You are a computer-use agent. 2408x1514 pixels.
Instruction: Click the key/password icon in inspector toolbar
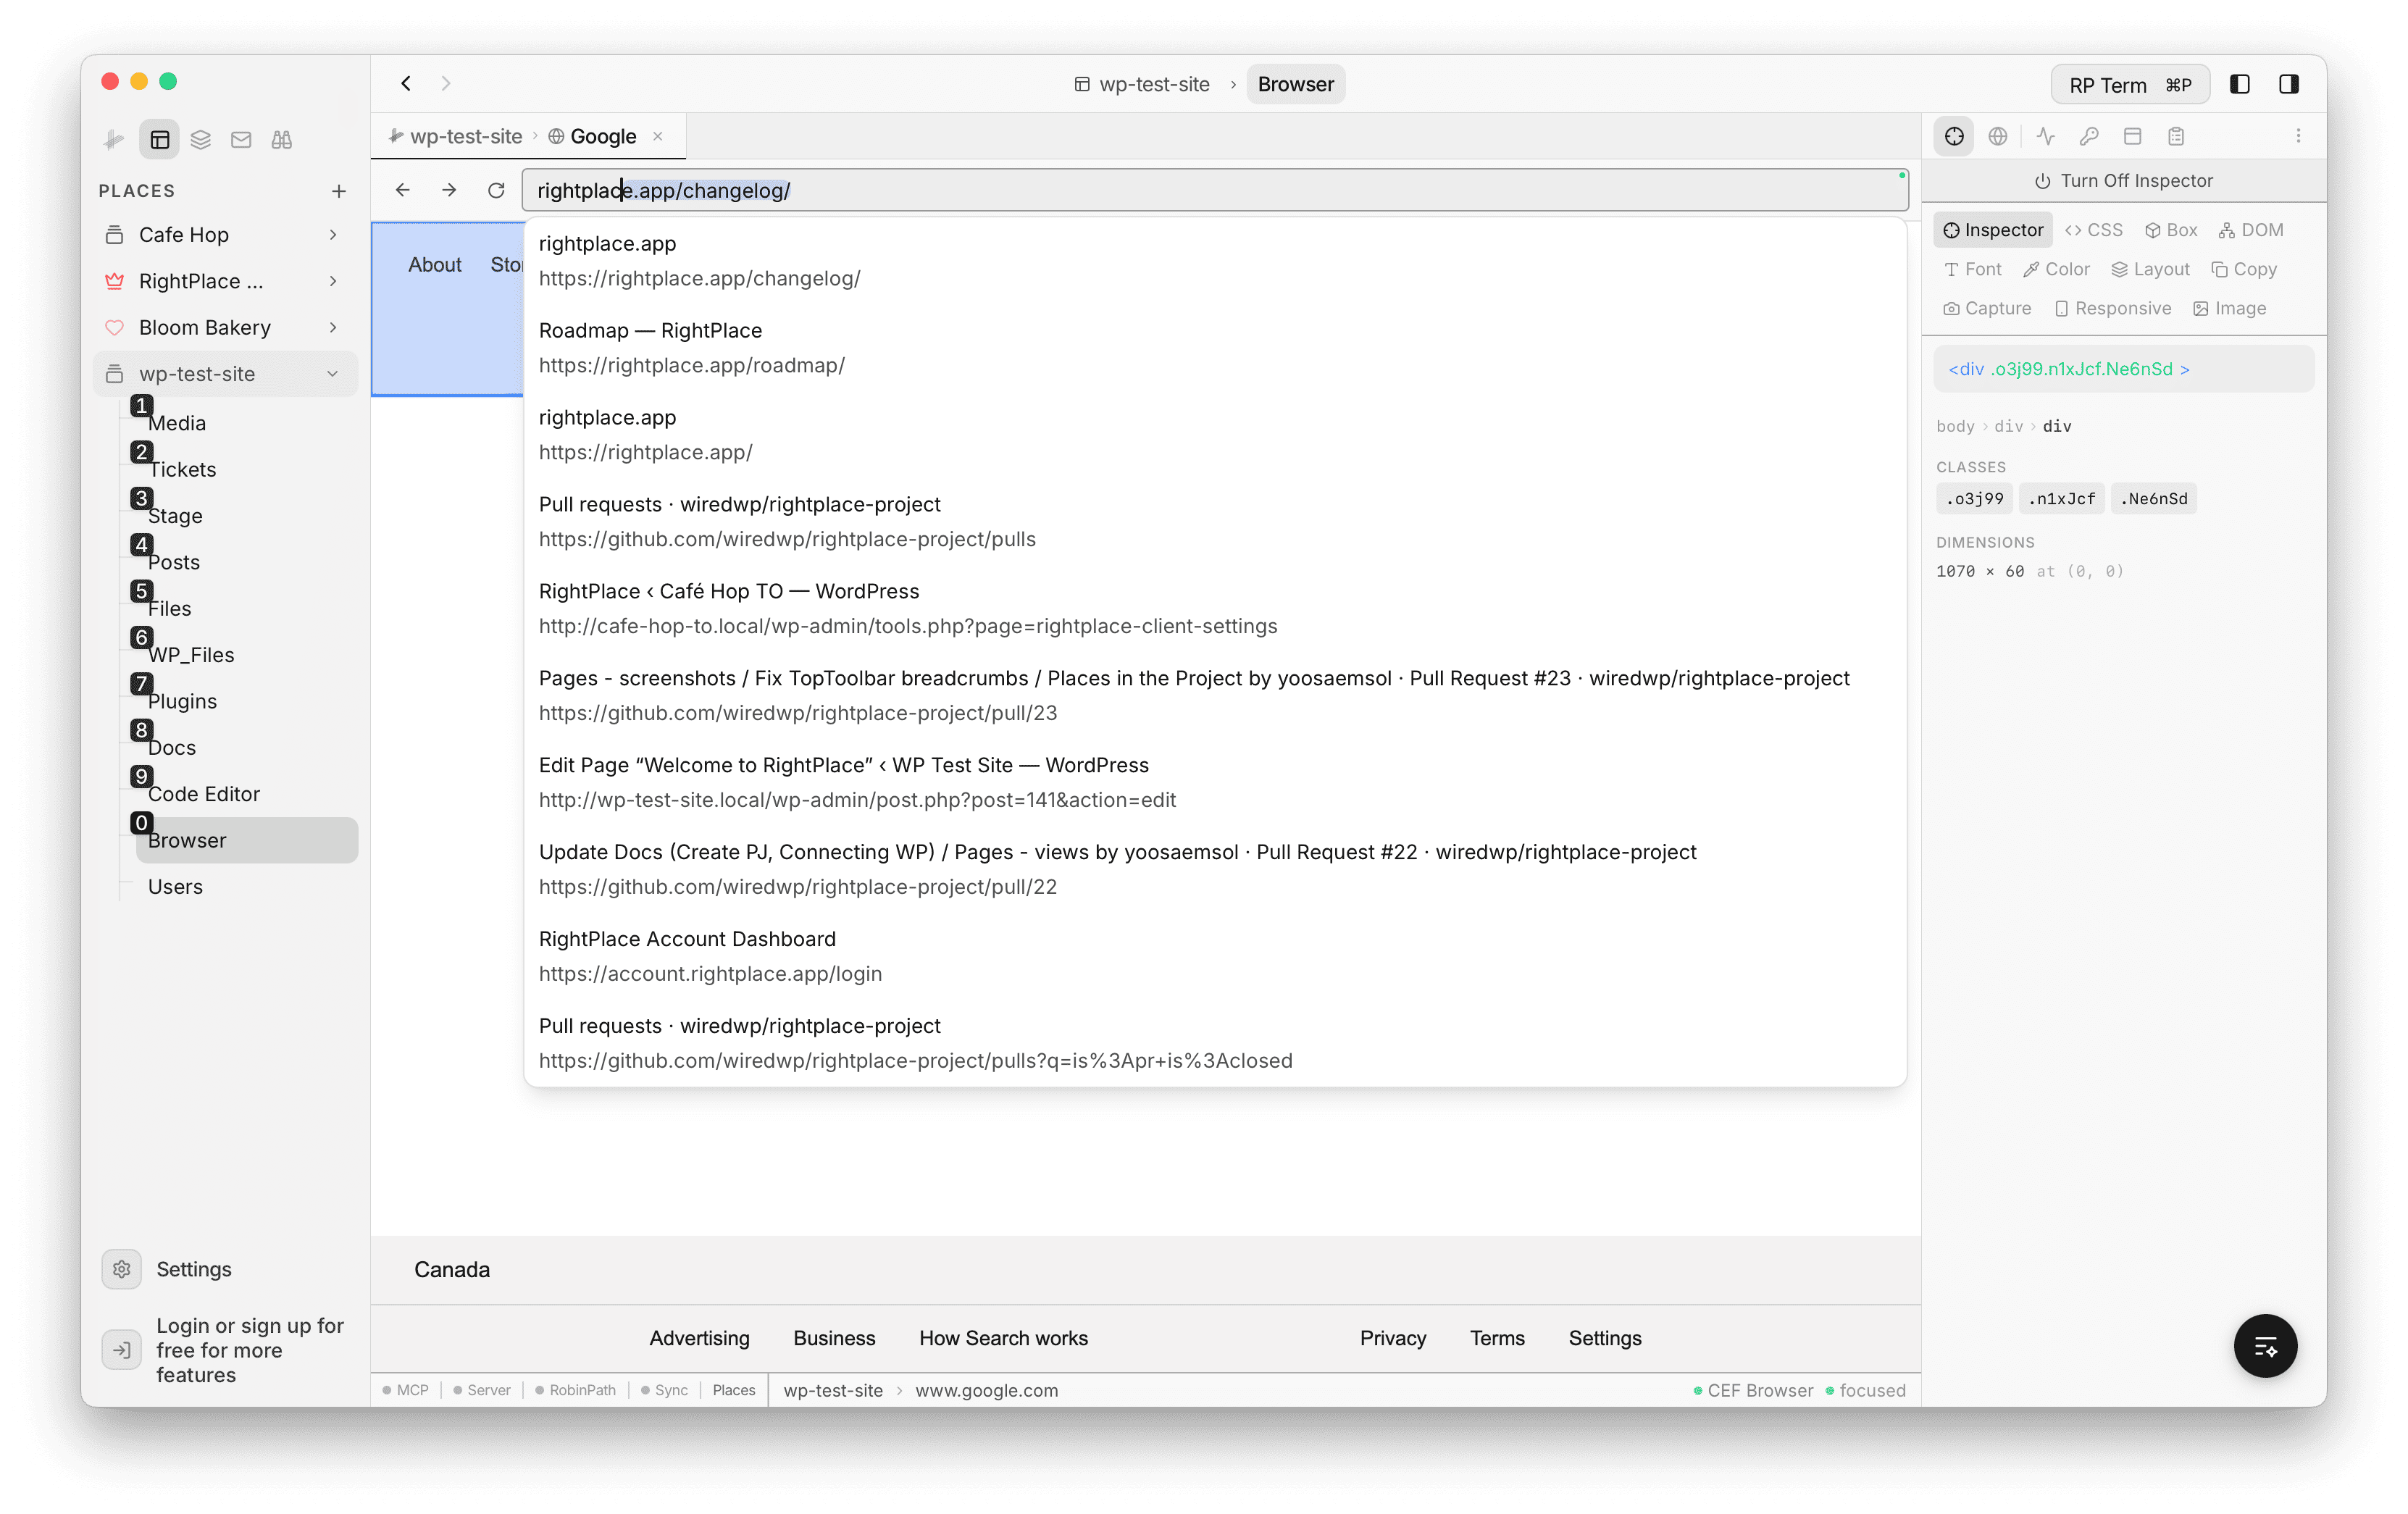click(x=2089, y=136)
